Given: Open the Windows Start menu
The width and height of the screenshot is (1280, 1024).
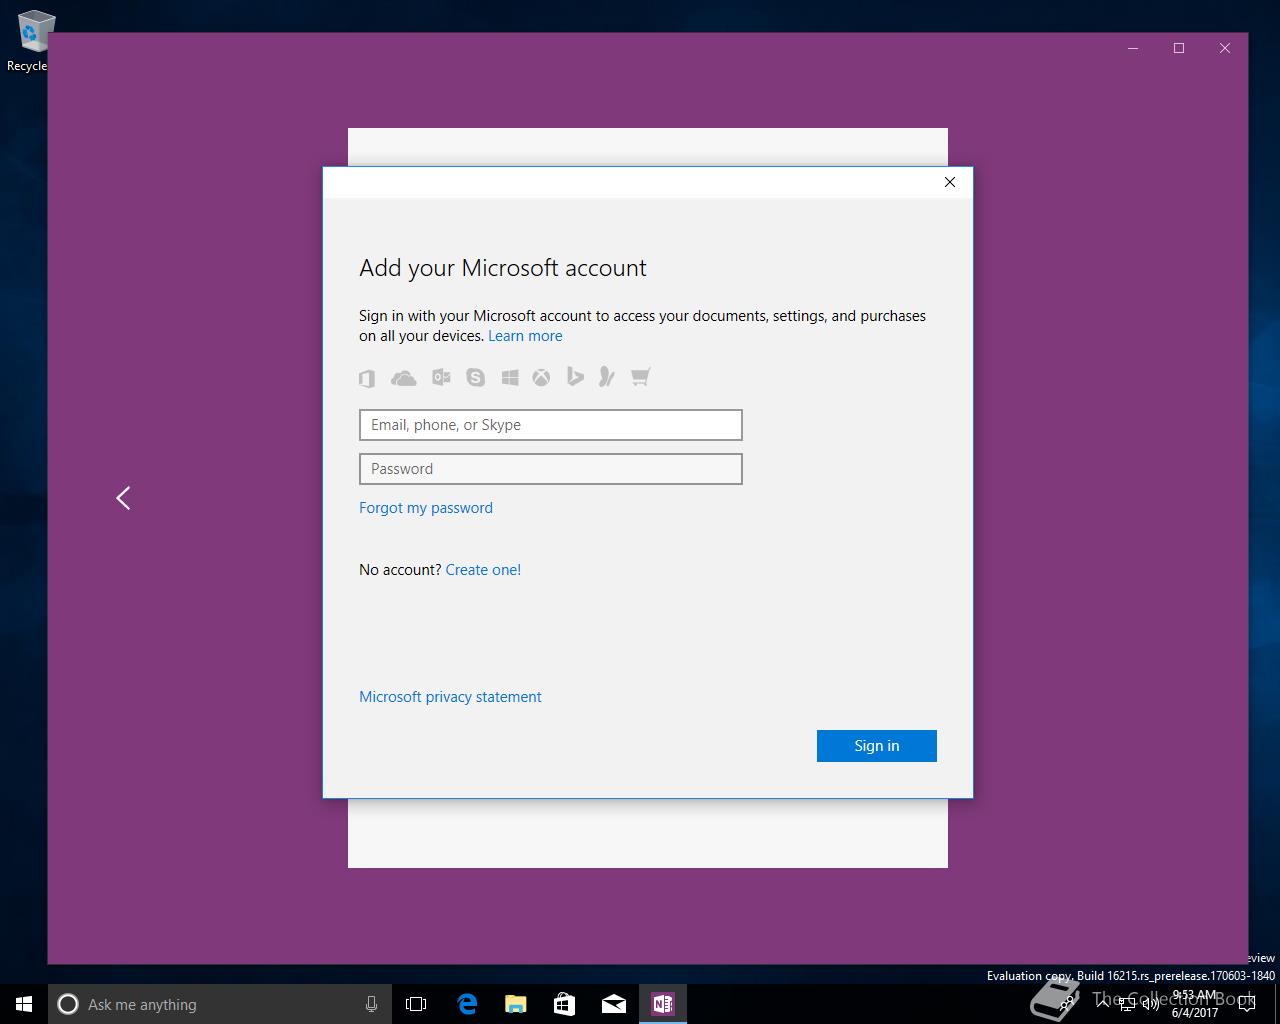Looking at the screenshot, I should pos(24,1004).
